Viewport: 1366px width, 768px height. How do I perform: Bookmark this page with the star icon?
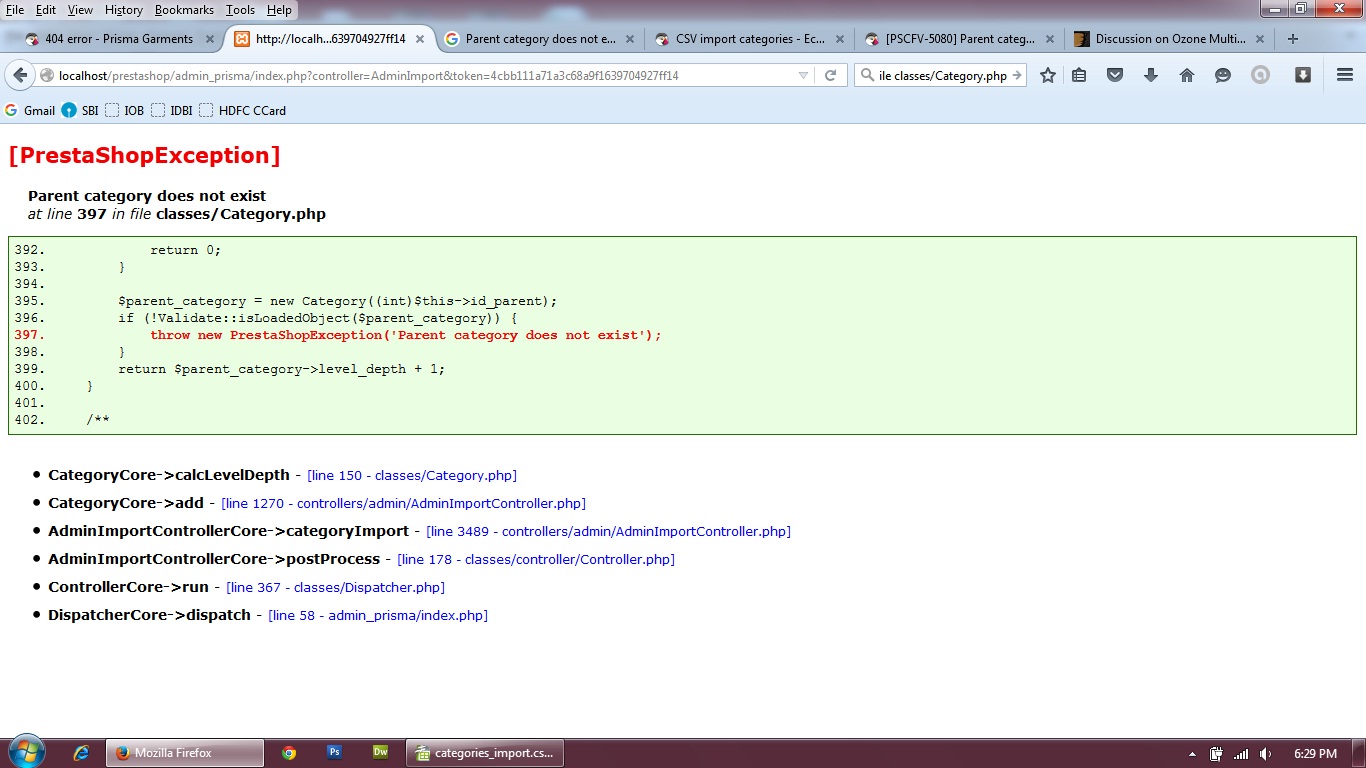point(1048,75)
